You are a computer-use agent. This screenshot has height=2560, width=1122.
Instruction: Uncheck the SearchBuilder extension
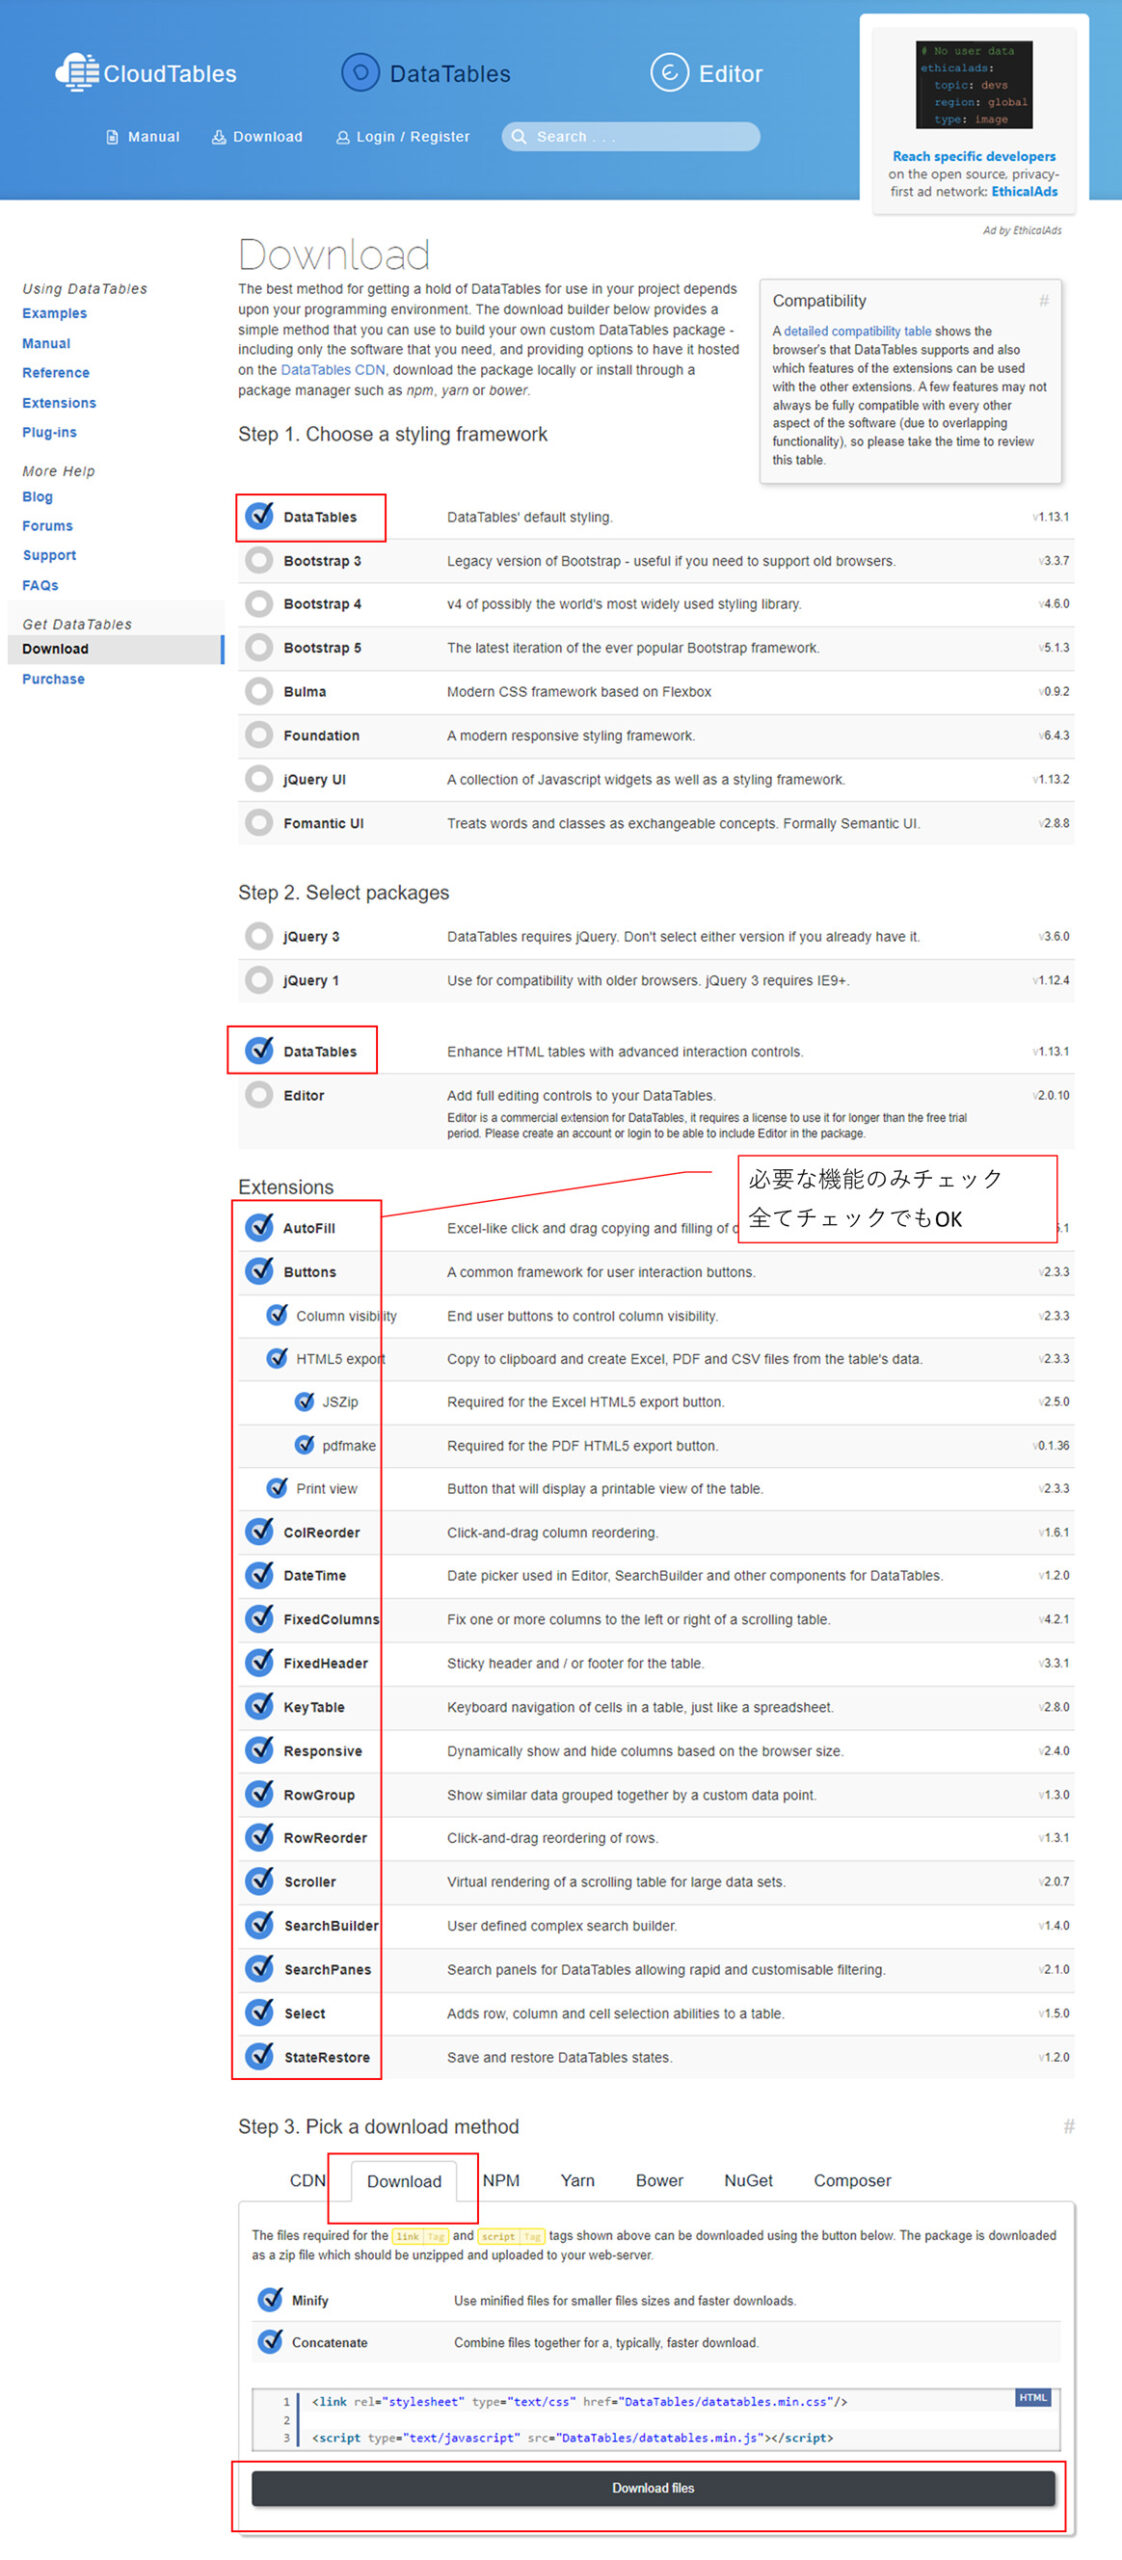pos(259,1926)
